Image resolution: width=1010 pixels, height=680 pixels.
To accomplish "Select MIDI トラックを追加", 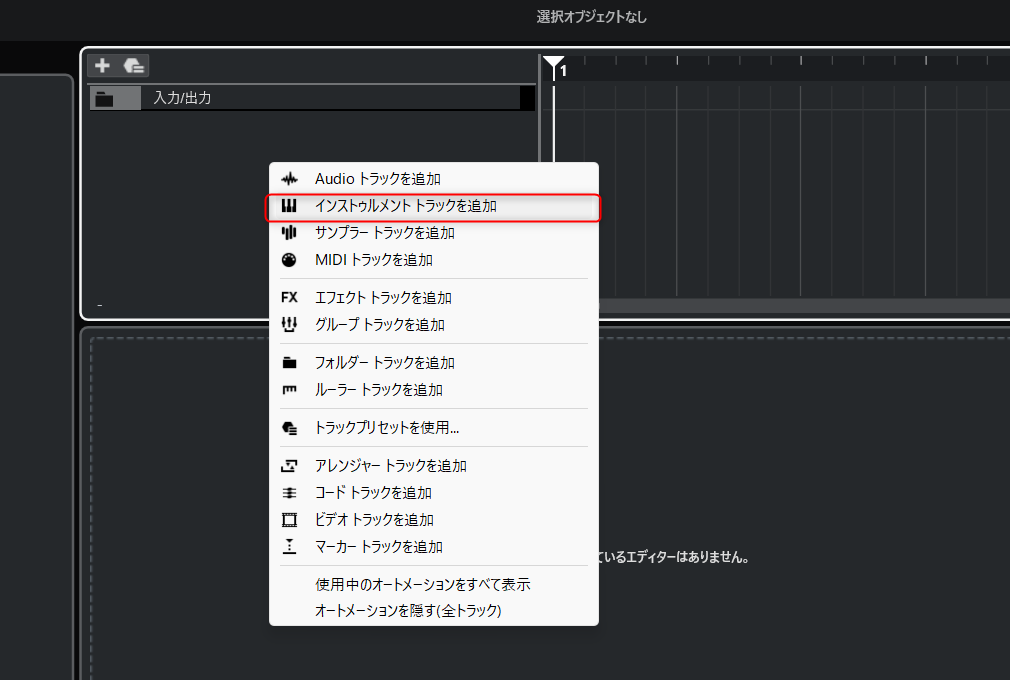I will point(434,260).
